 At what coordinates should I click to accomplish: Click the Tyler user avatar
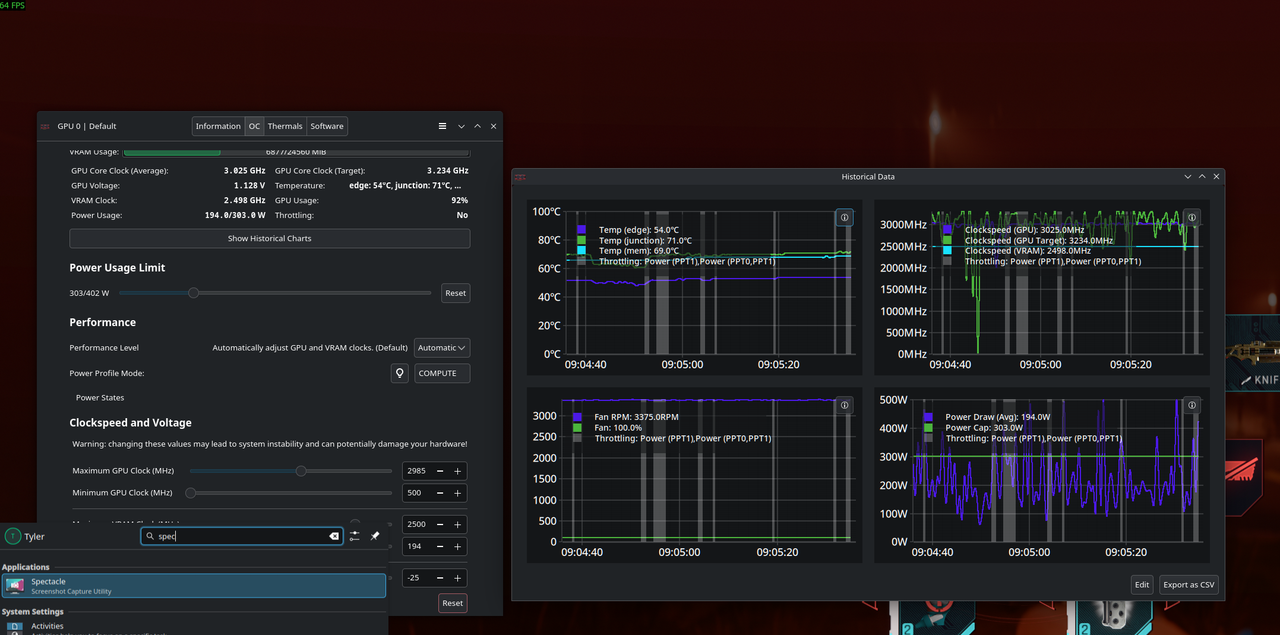pyautogui.click(x=12, y=536)
